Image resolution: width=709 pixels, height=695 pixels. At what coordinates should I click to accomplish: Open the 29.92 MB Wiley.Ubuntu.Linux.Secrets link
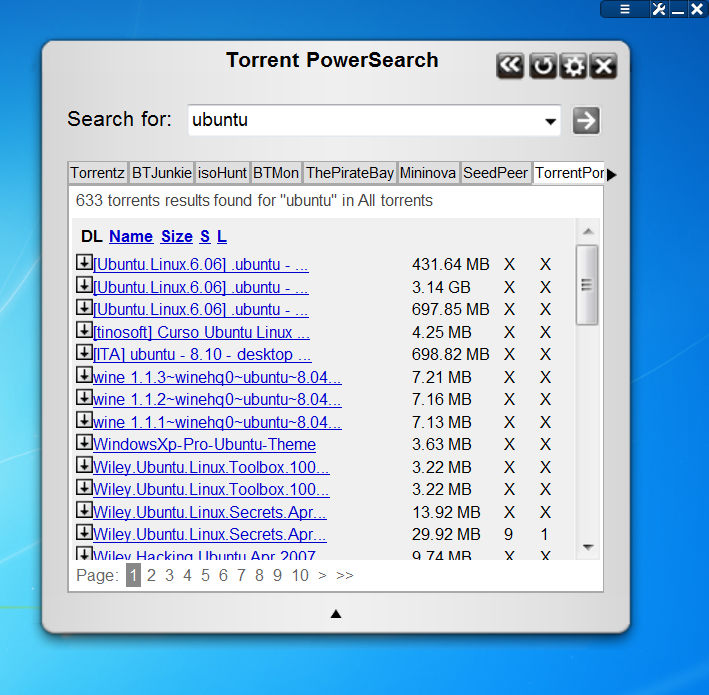209,534
